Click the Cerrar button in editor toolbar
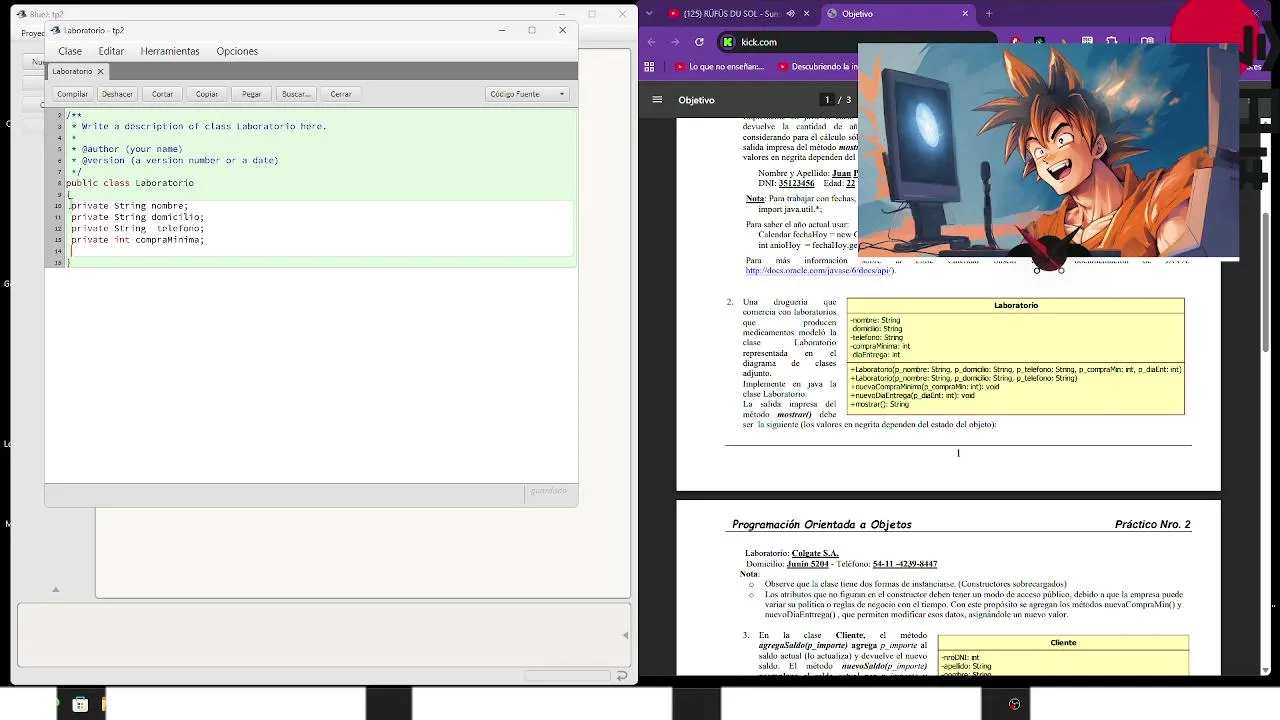This screenshot has height=720, width=1280. (x=341, y=94)
